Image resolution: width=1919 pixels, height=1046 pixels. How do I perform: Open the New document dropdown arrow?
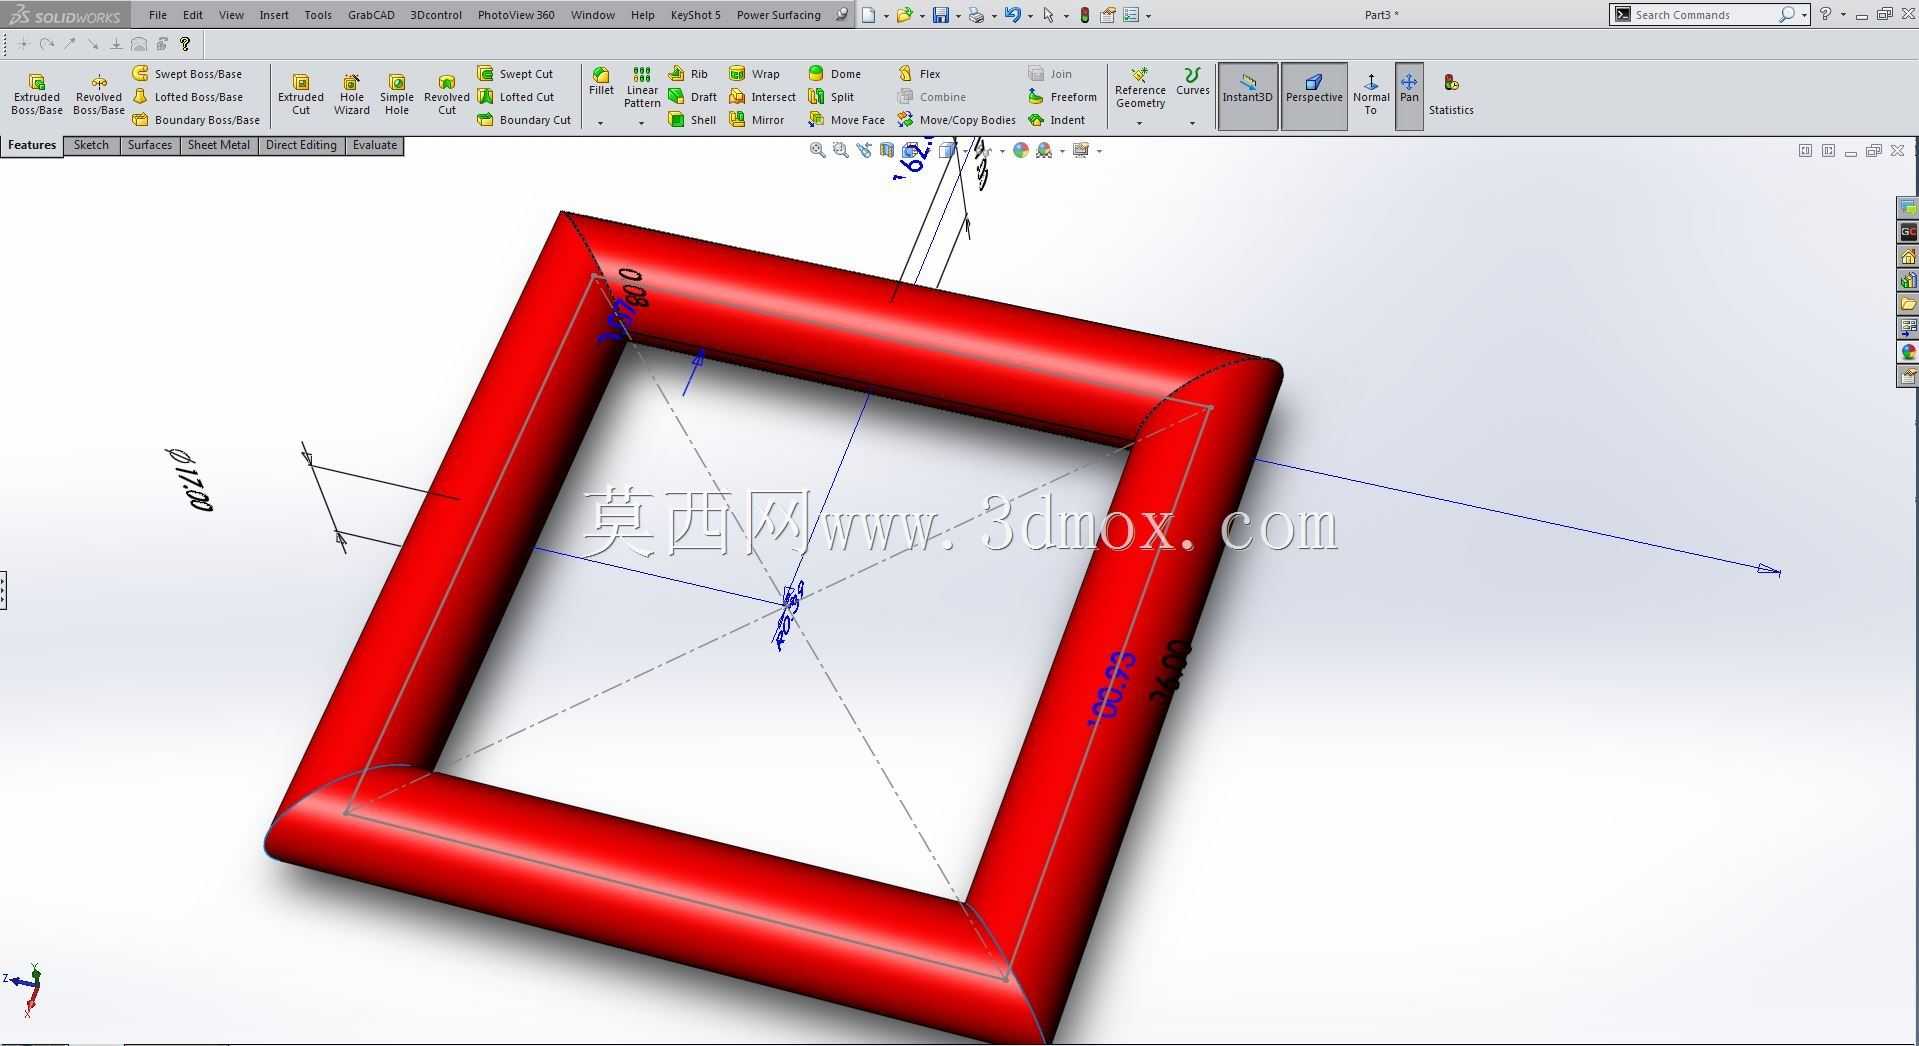click(886, 16)
